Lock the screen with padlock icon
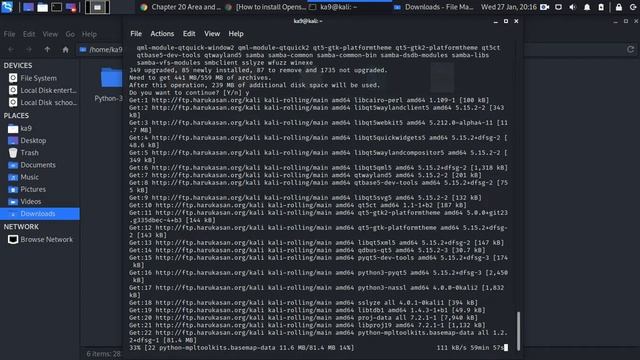This screenshot has height=360, width=640. click(x=619, y=7)
